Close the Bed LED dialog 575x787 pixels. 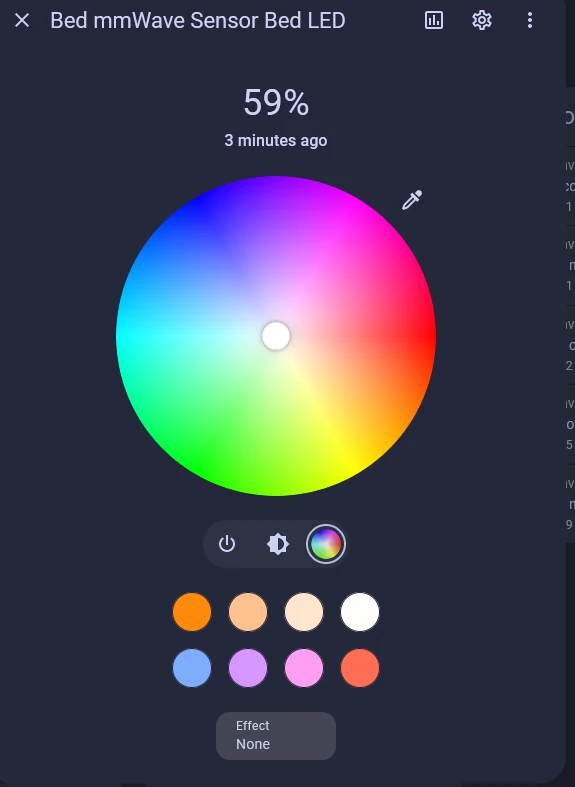pyautogui.click(x=22, y=21)
